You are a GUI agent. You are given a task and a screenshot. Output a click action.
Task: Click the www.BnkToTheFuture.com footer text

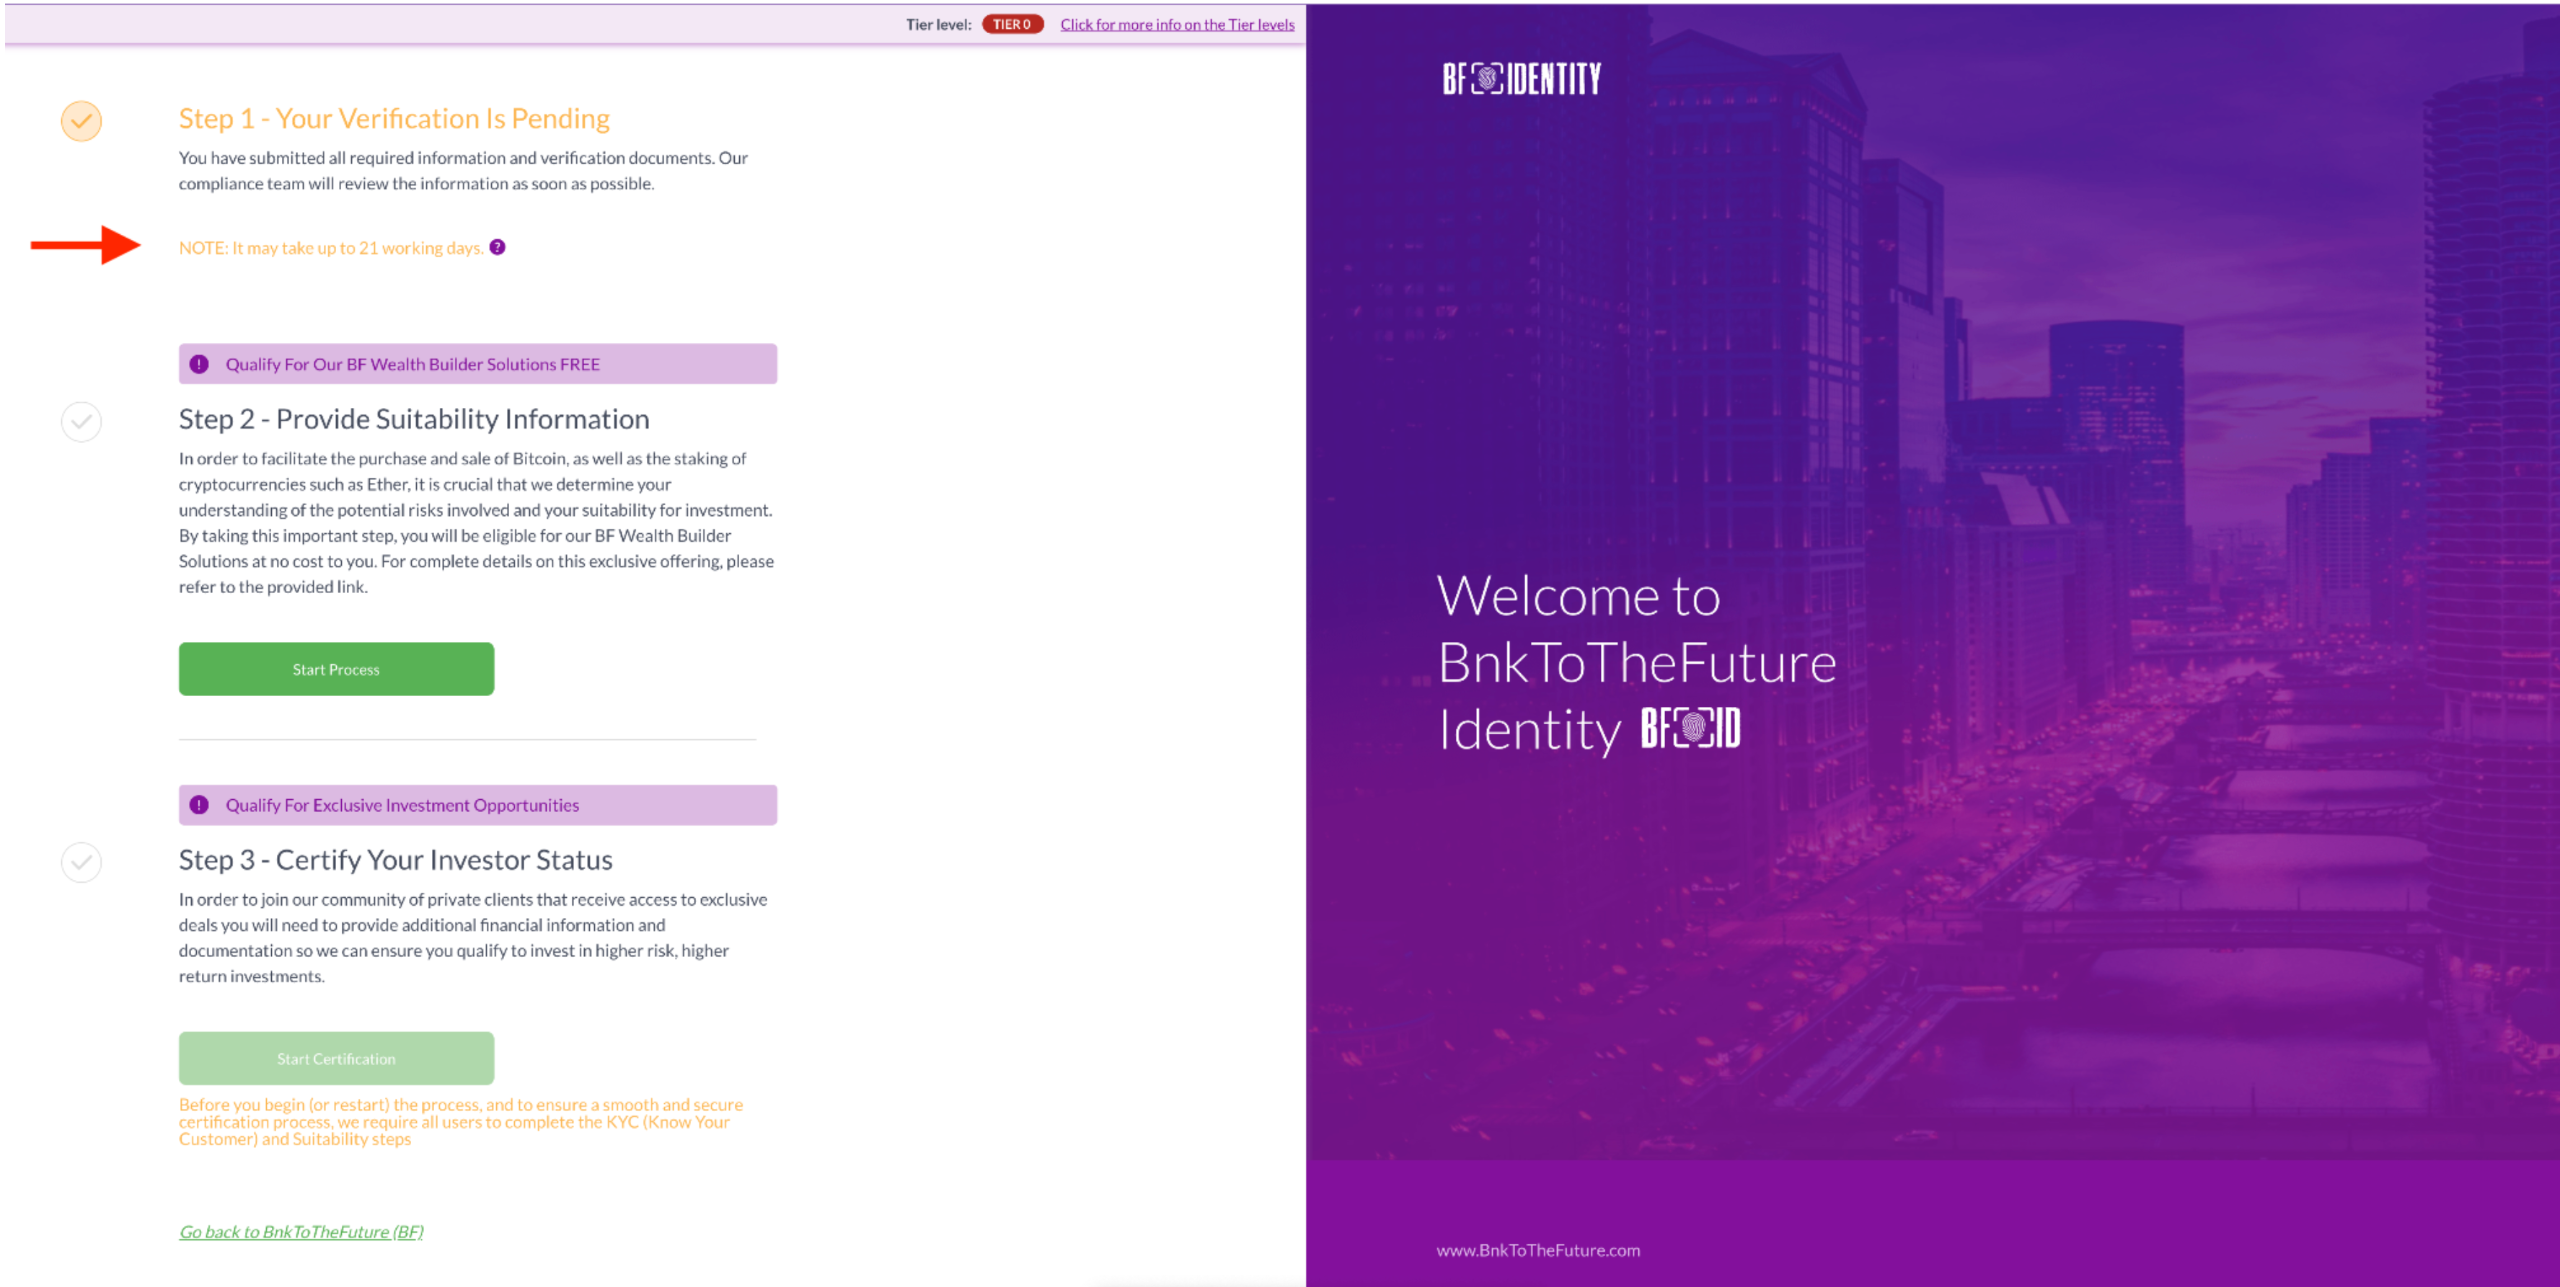[x=1538, y=1250]
